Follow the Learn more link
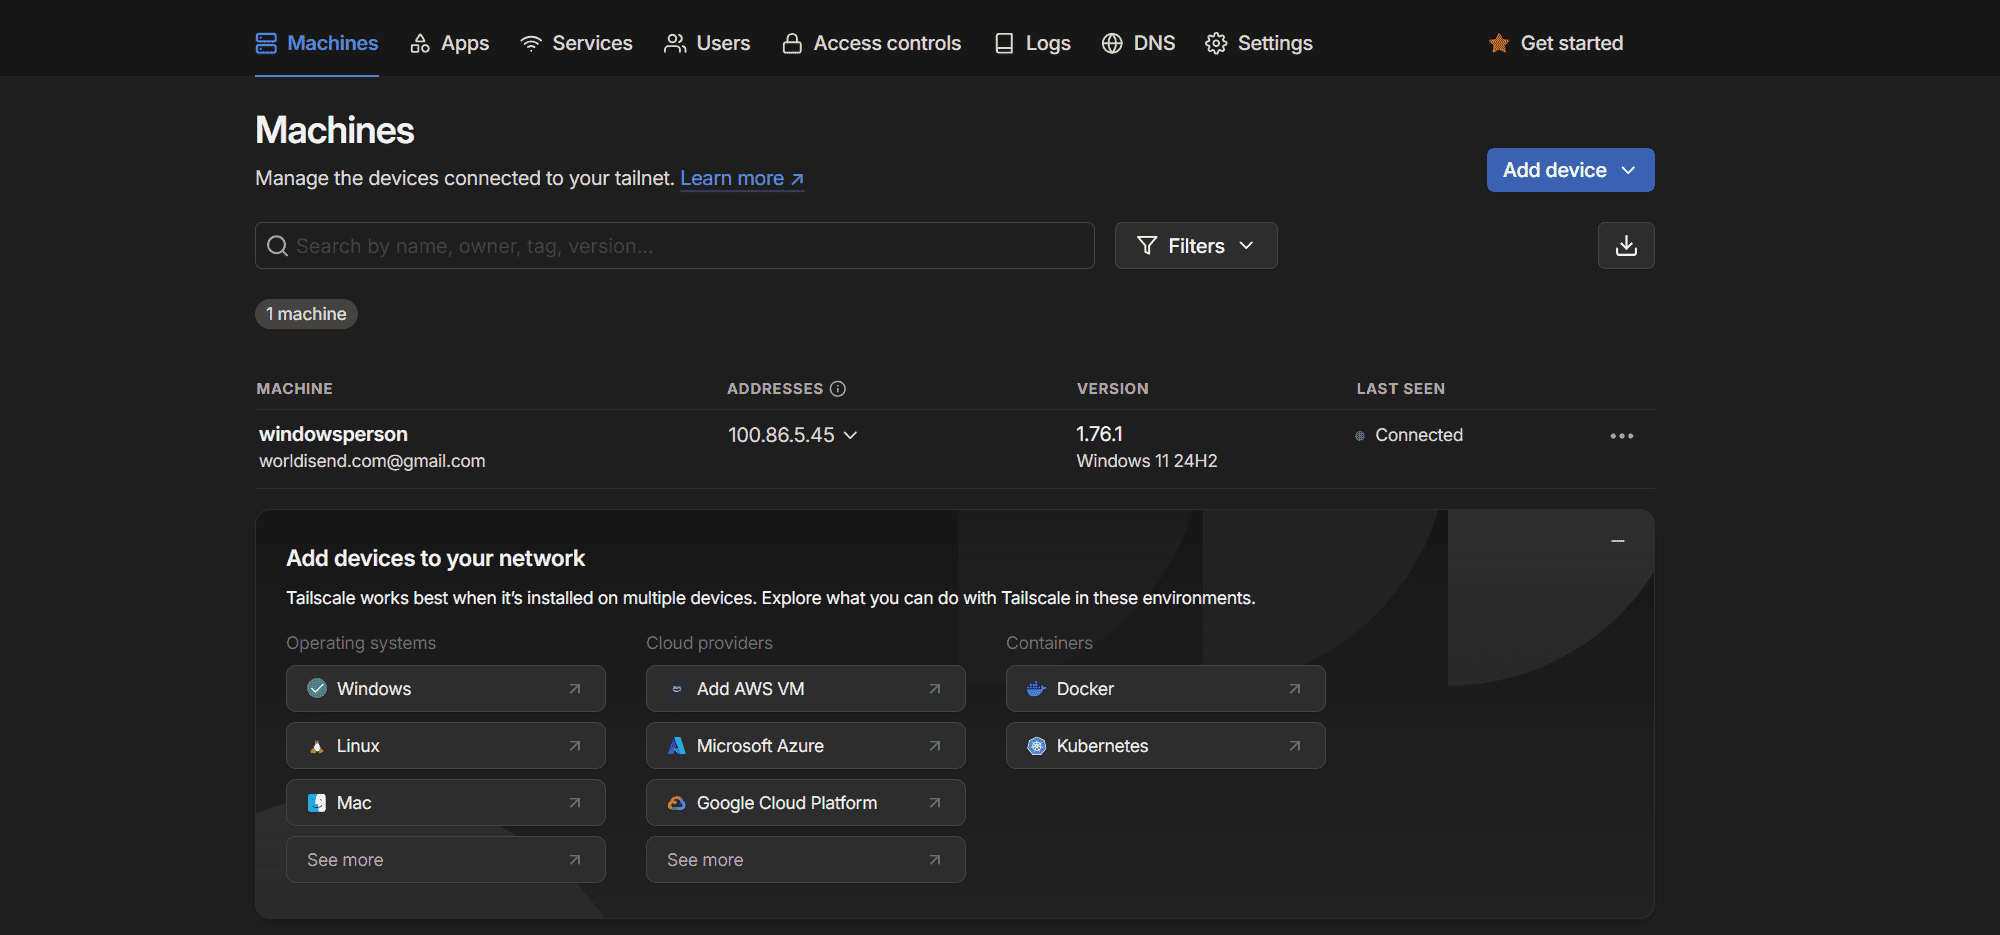 (x=742, y=178)
